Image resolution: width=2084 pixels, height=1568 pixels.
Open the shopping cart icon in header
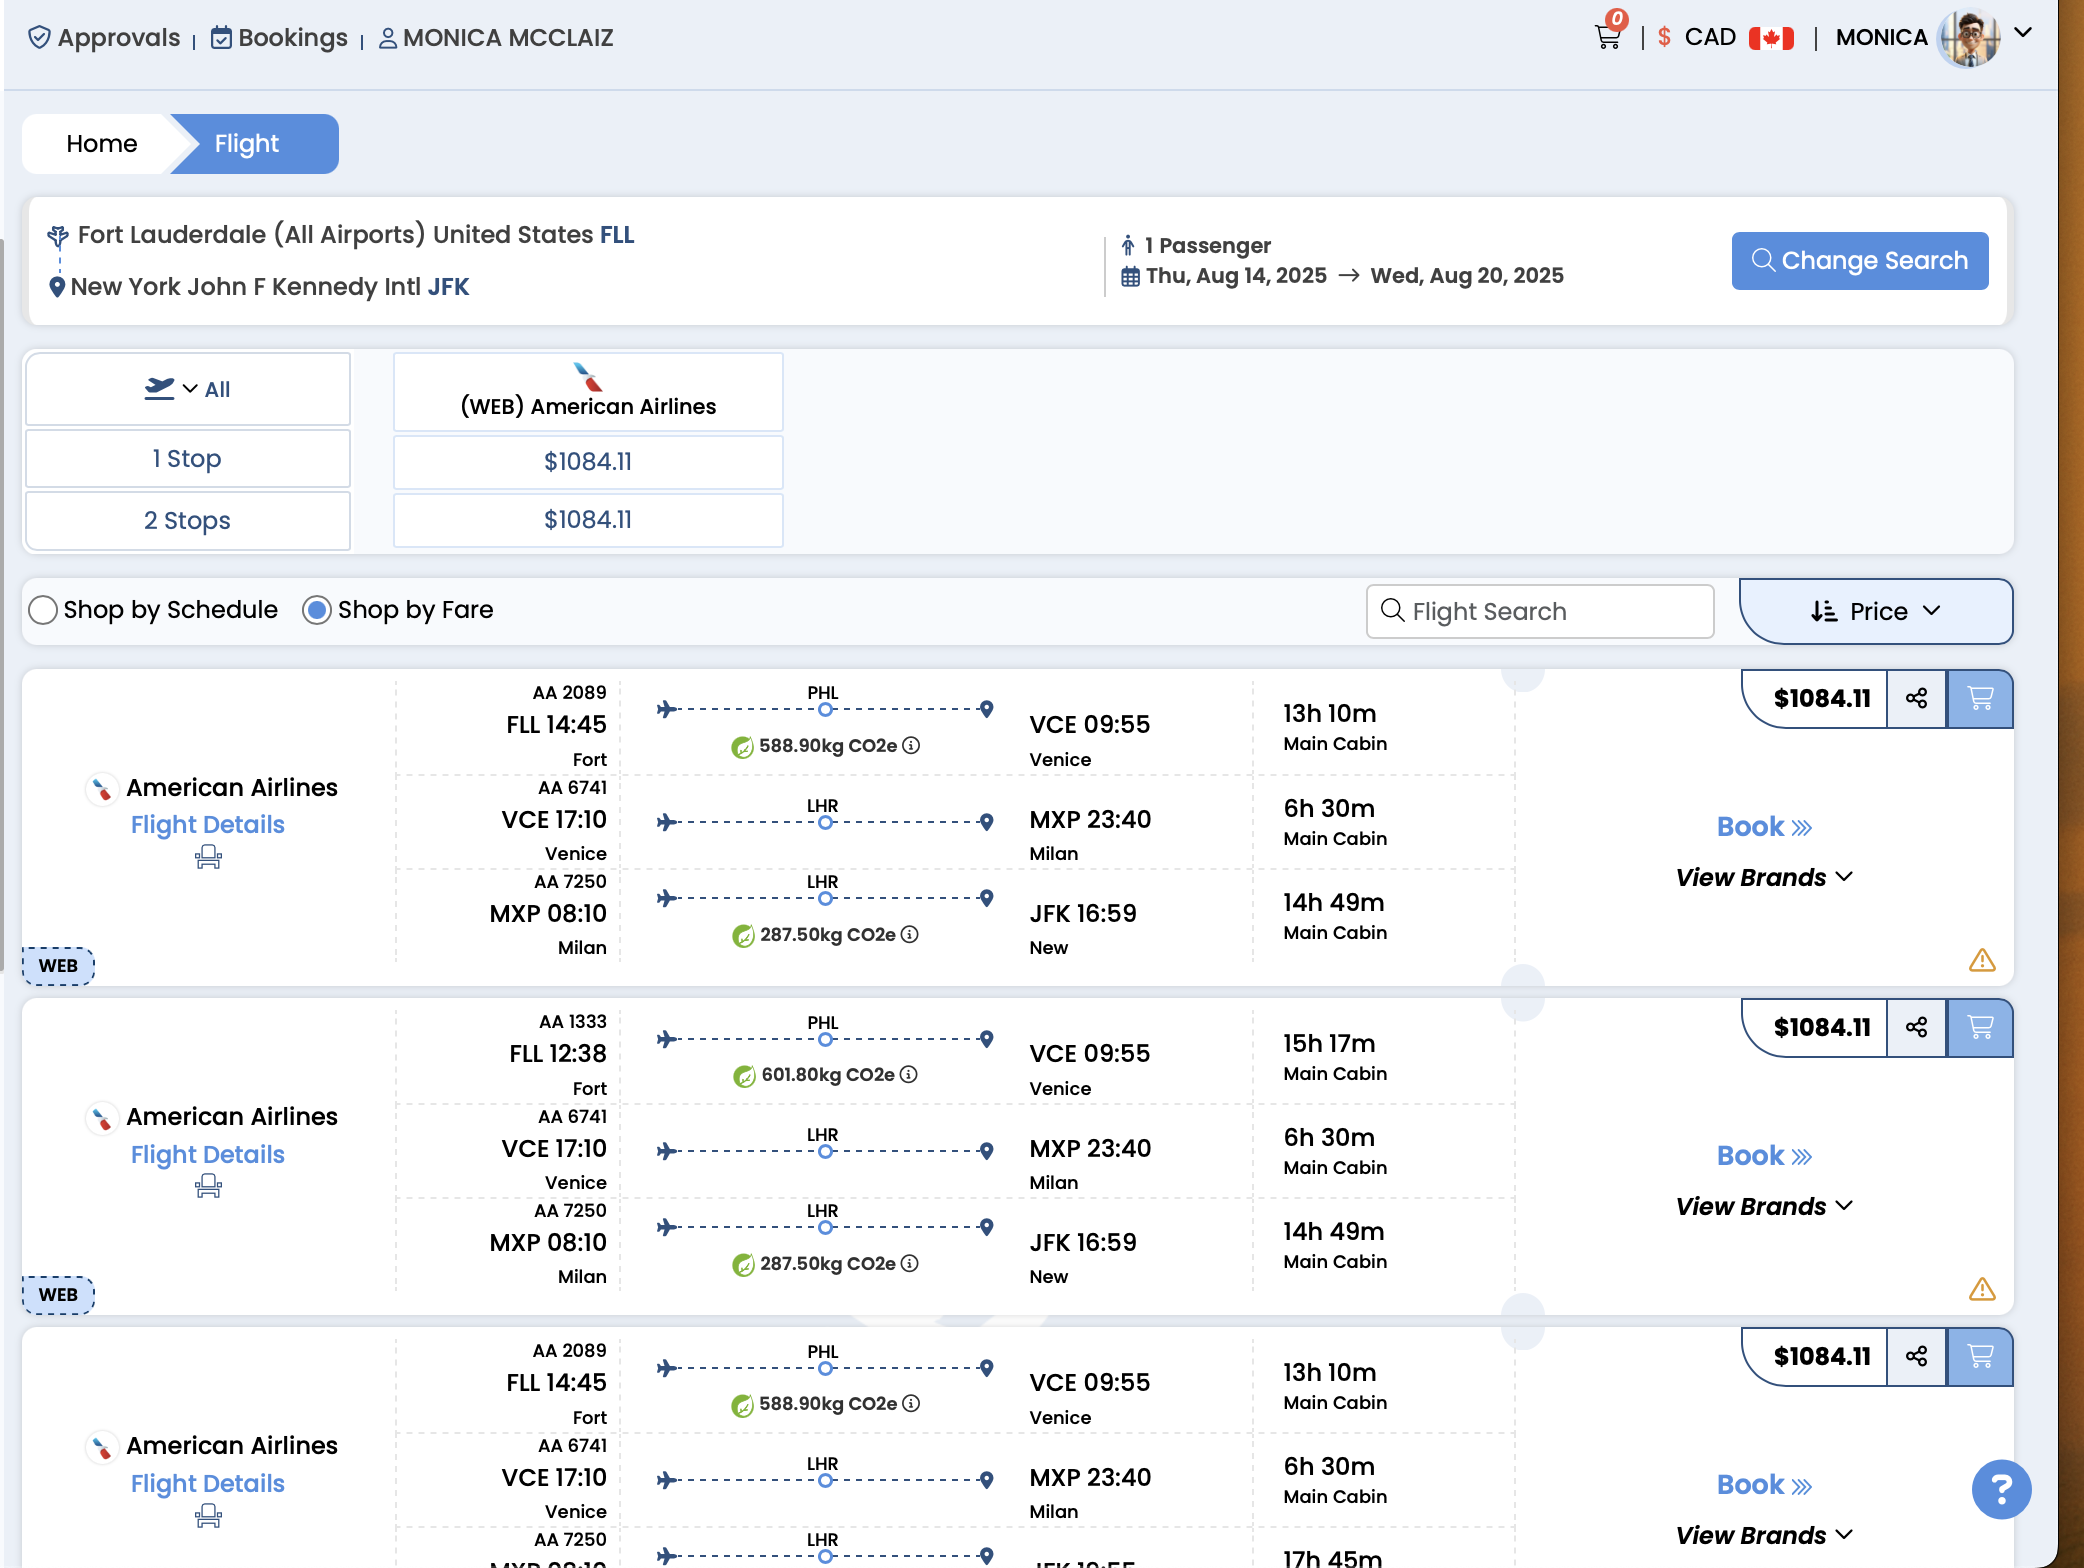(x=1608, y=37)
